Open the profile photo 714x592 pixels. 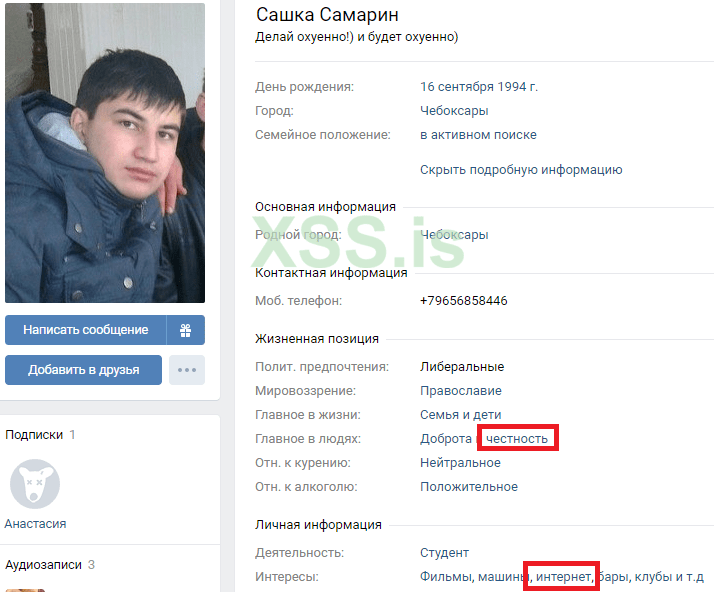pos(105,153)
